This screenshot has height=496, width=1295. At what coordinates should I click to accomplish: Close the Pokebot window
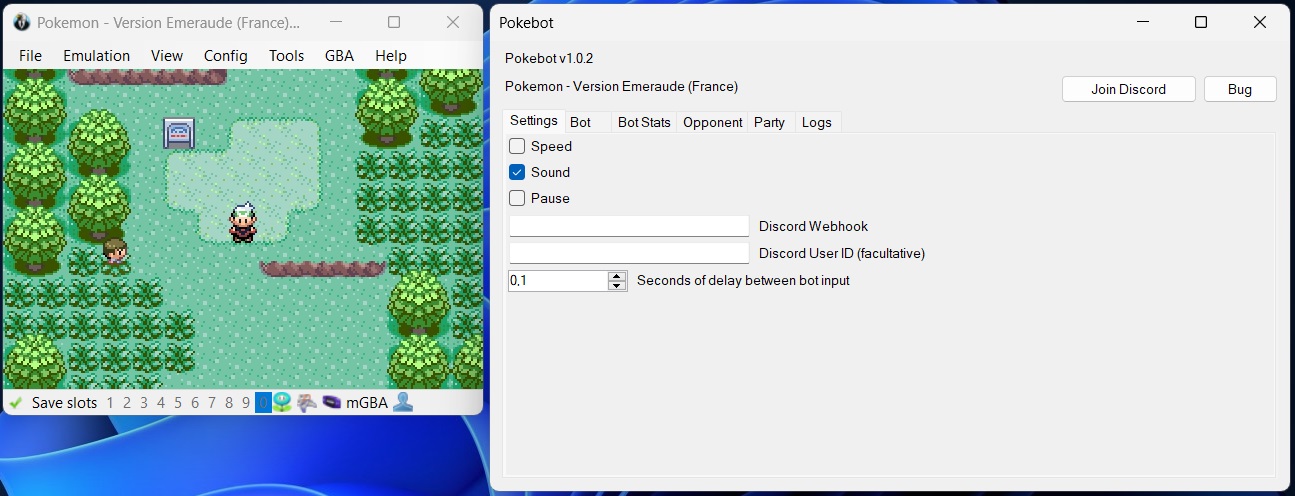[x=1260, y=22]
